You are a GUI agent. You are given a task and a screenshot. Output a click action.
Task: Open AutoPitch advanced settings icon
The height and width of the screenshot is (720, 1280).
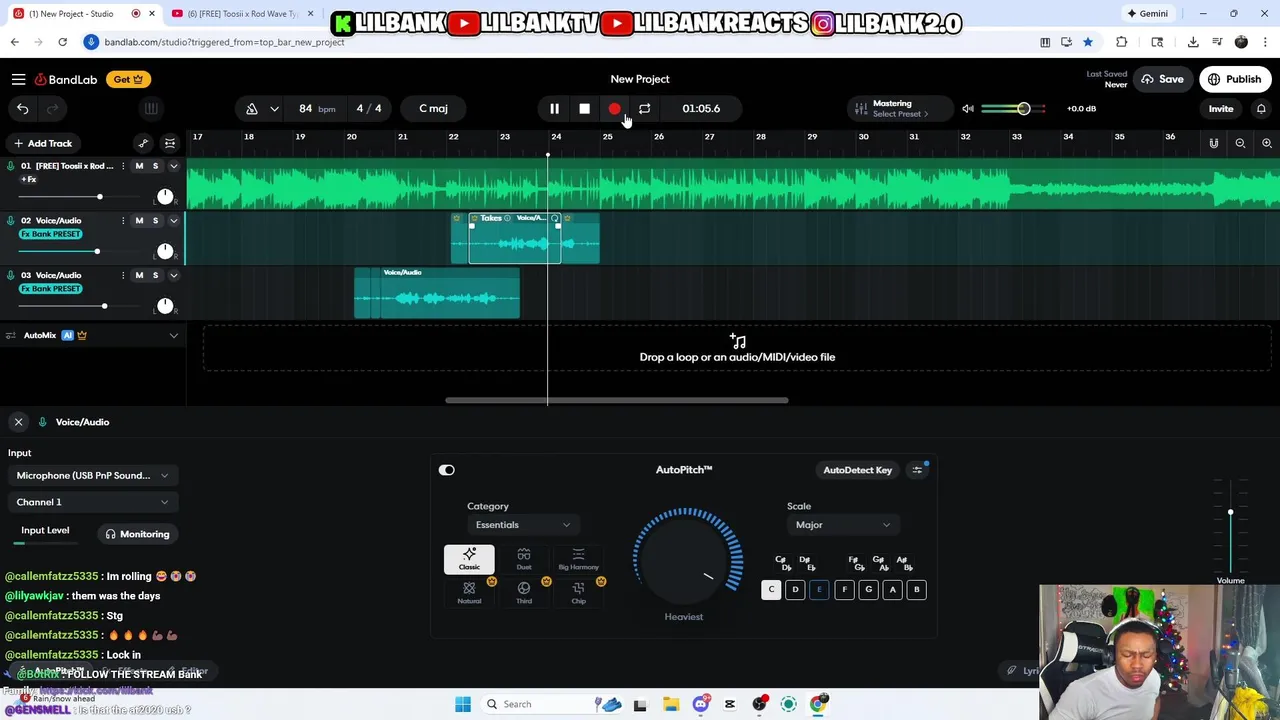[917, 470]
